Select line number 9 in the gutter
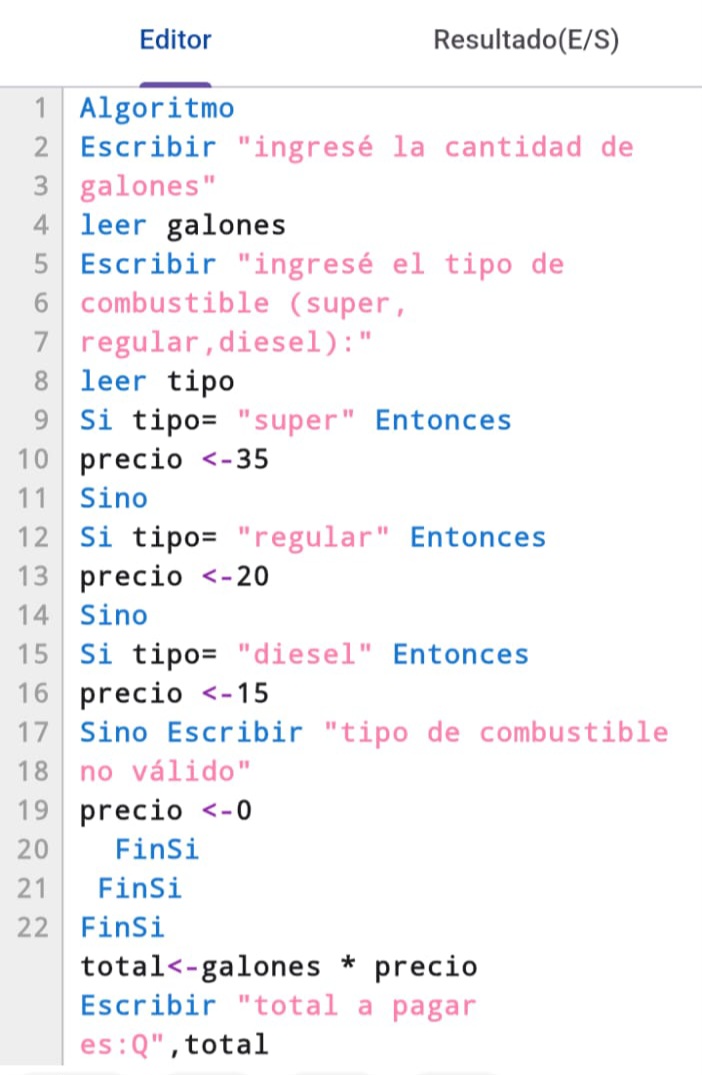 [40, 420]
